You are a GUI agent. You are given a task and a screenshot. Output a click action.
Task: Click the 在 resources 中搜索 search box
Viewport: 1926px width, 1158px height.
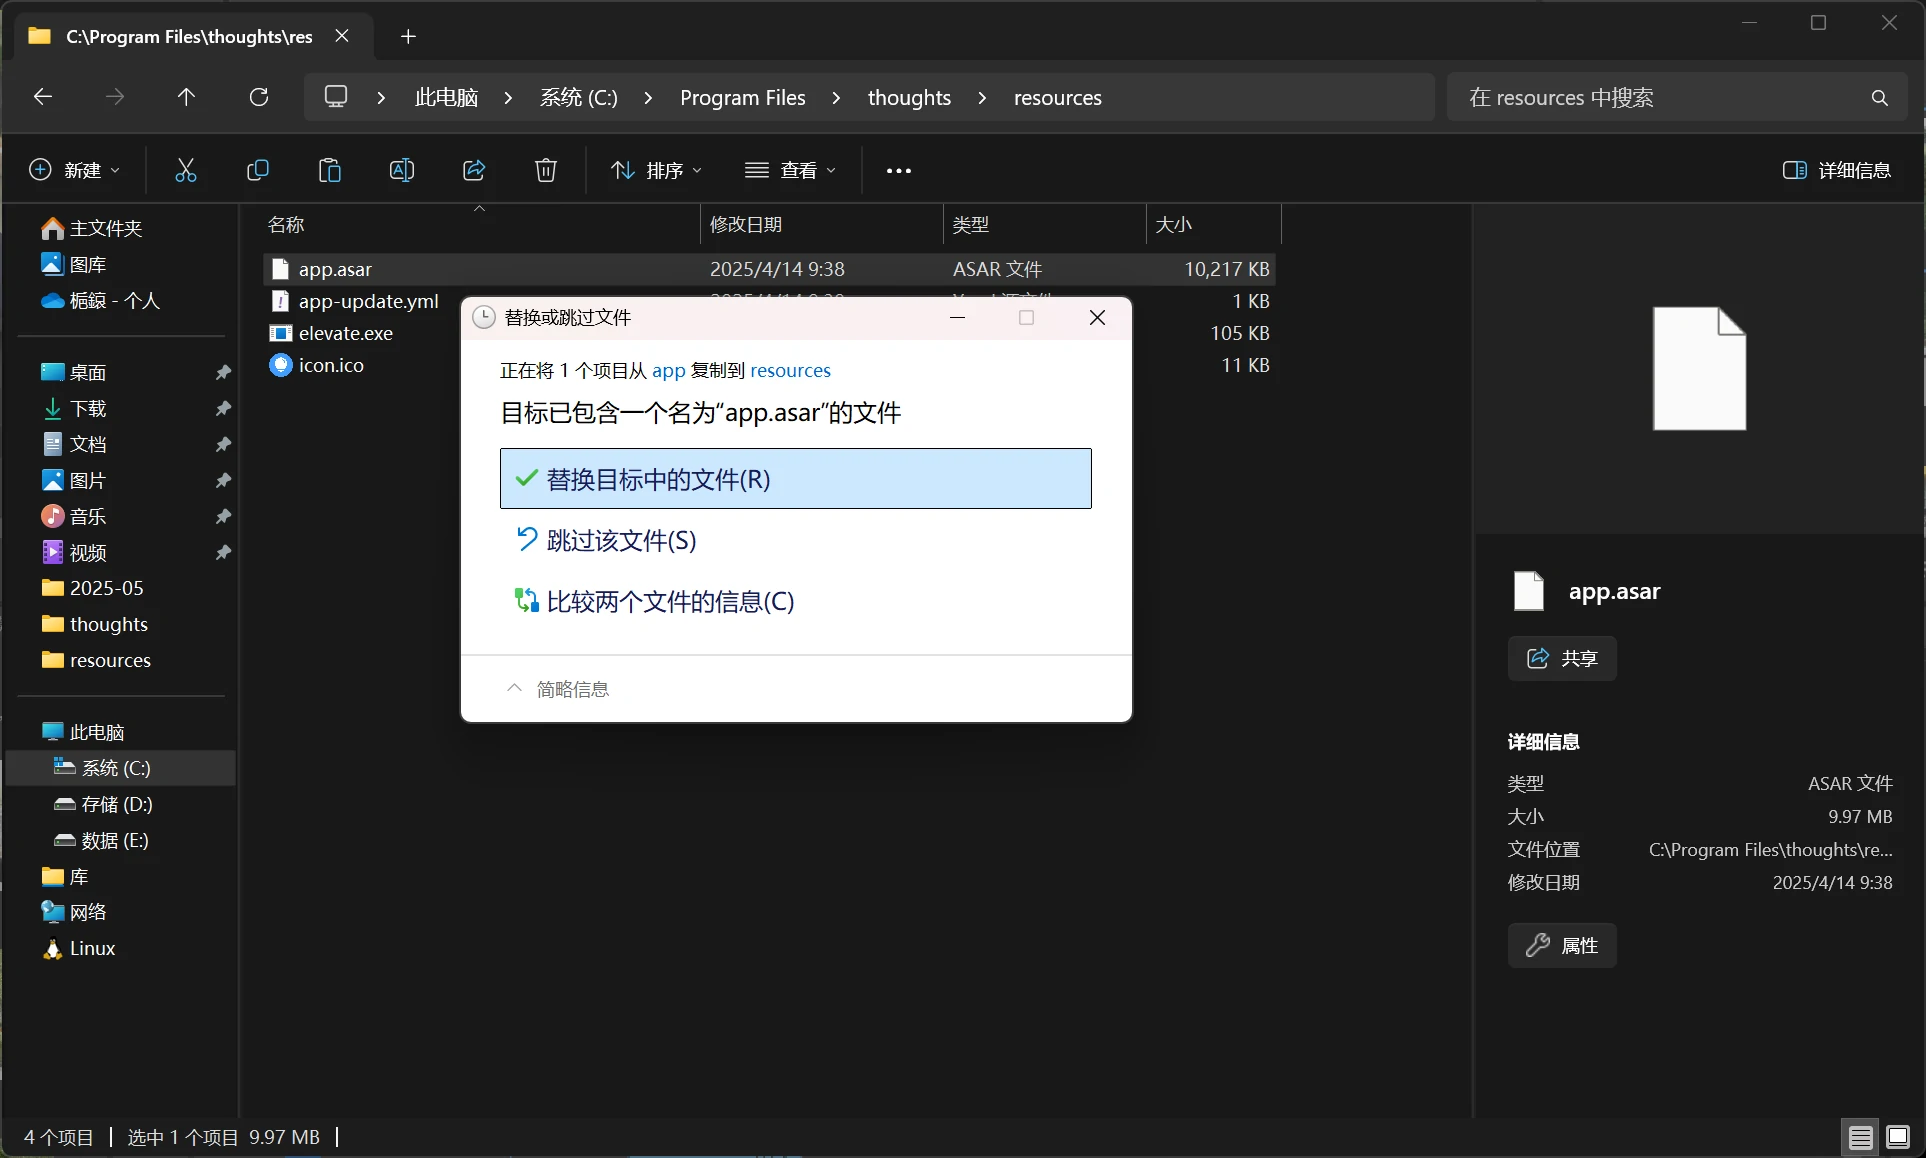point(1660,97)
